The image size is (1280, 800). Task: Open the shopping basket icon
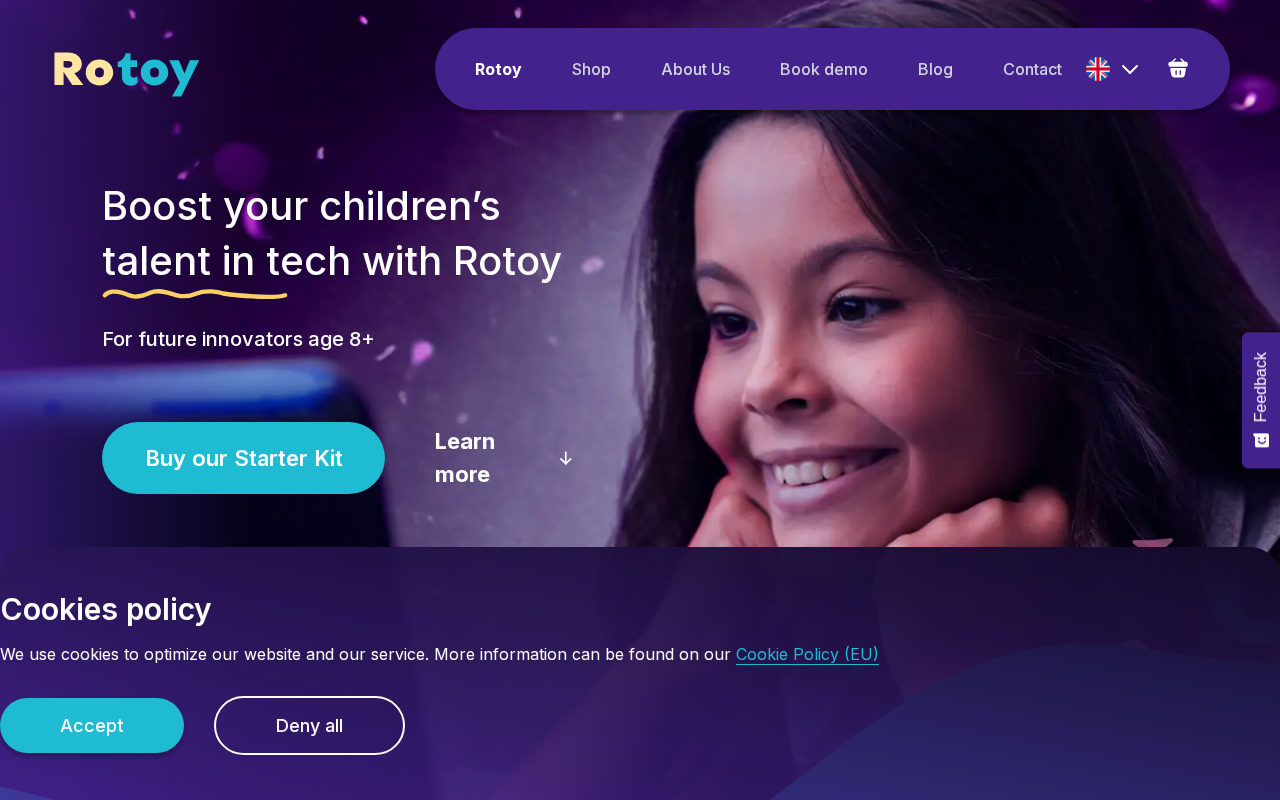pyautogui.click(x=1178, y=68)
